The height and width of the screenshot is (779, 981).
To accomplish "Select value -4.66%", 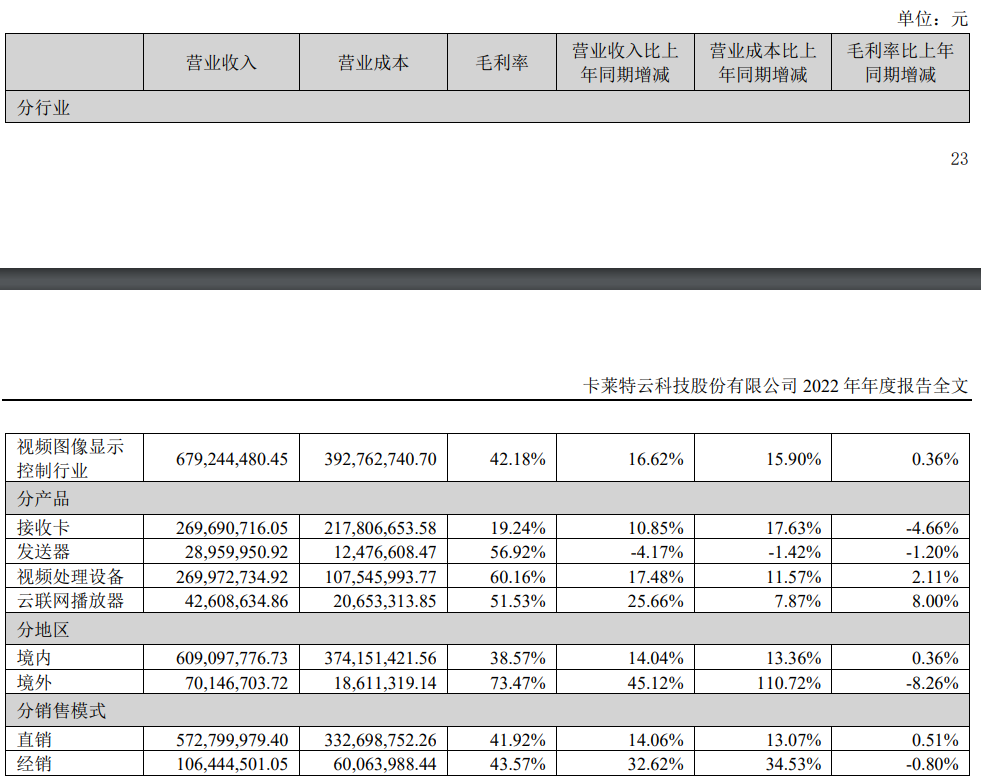I will coord(932,528).
